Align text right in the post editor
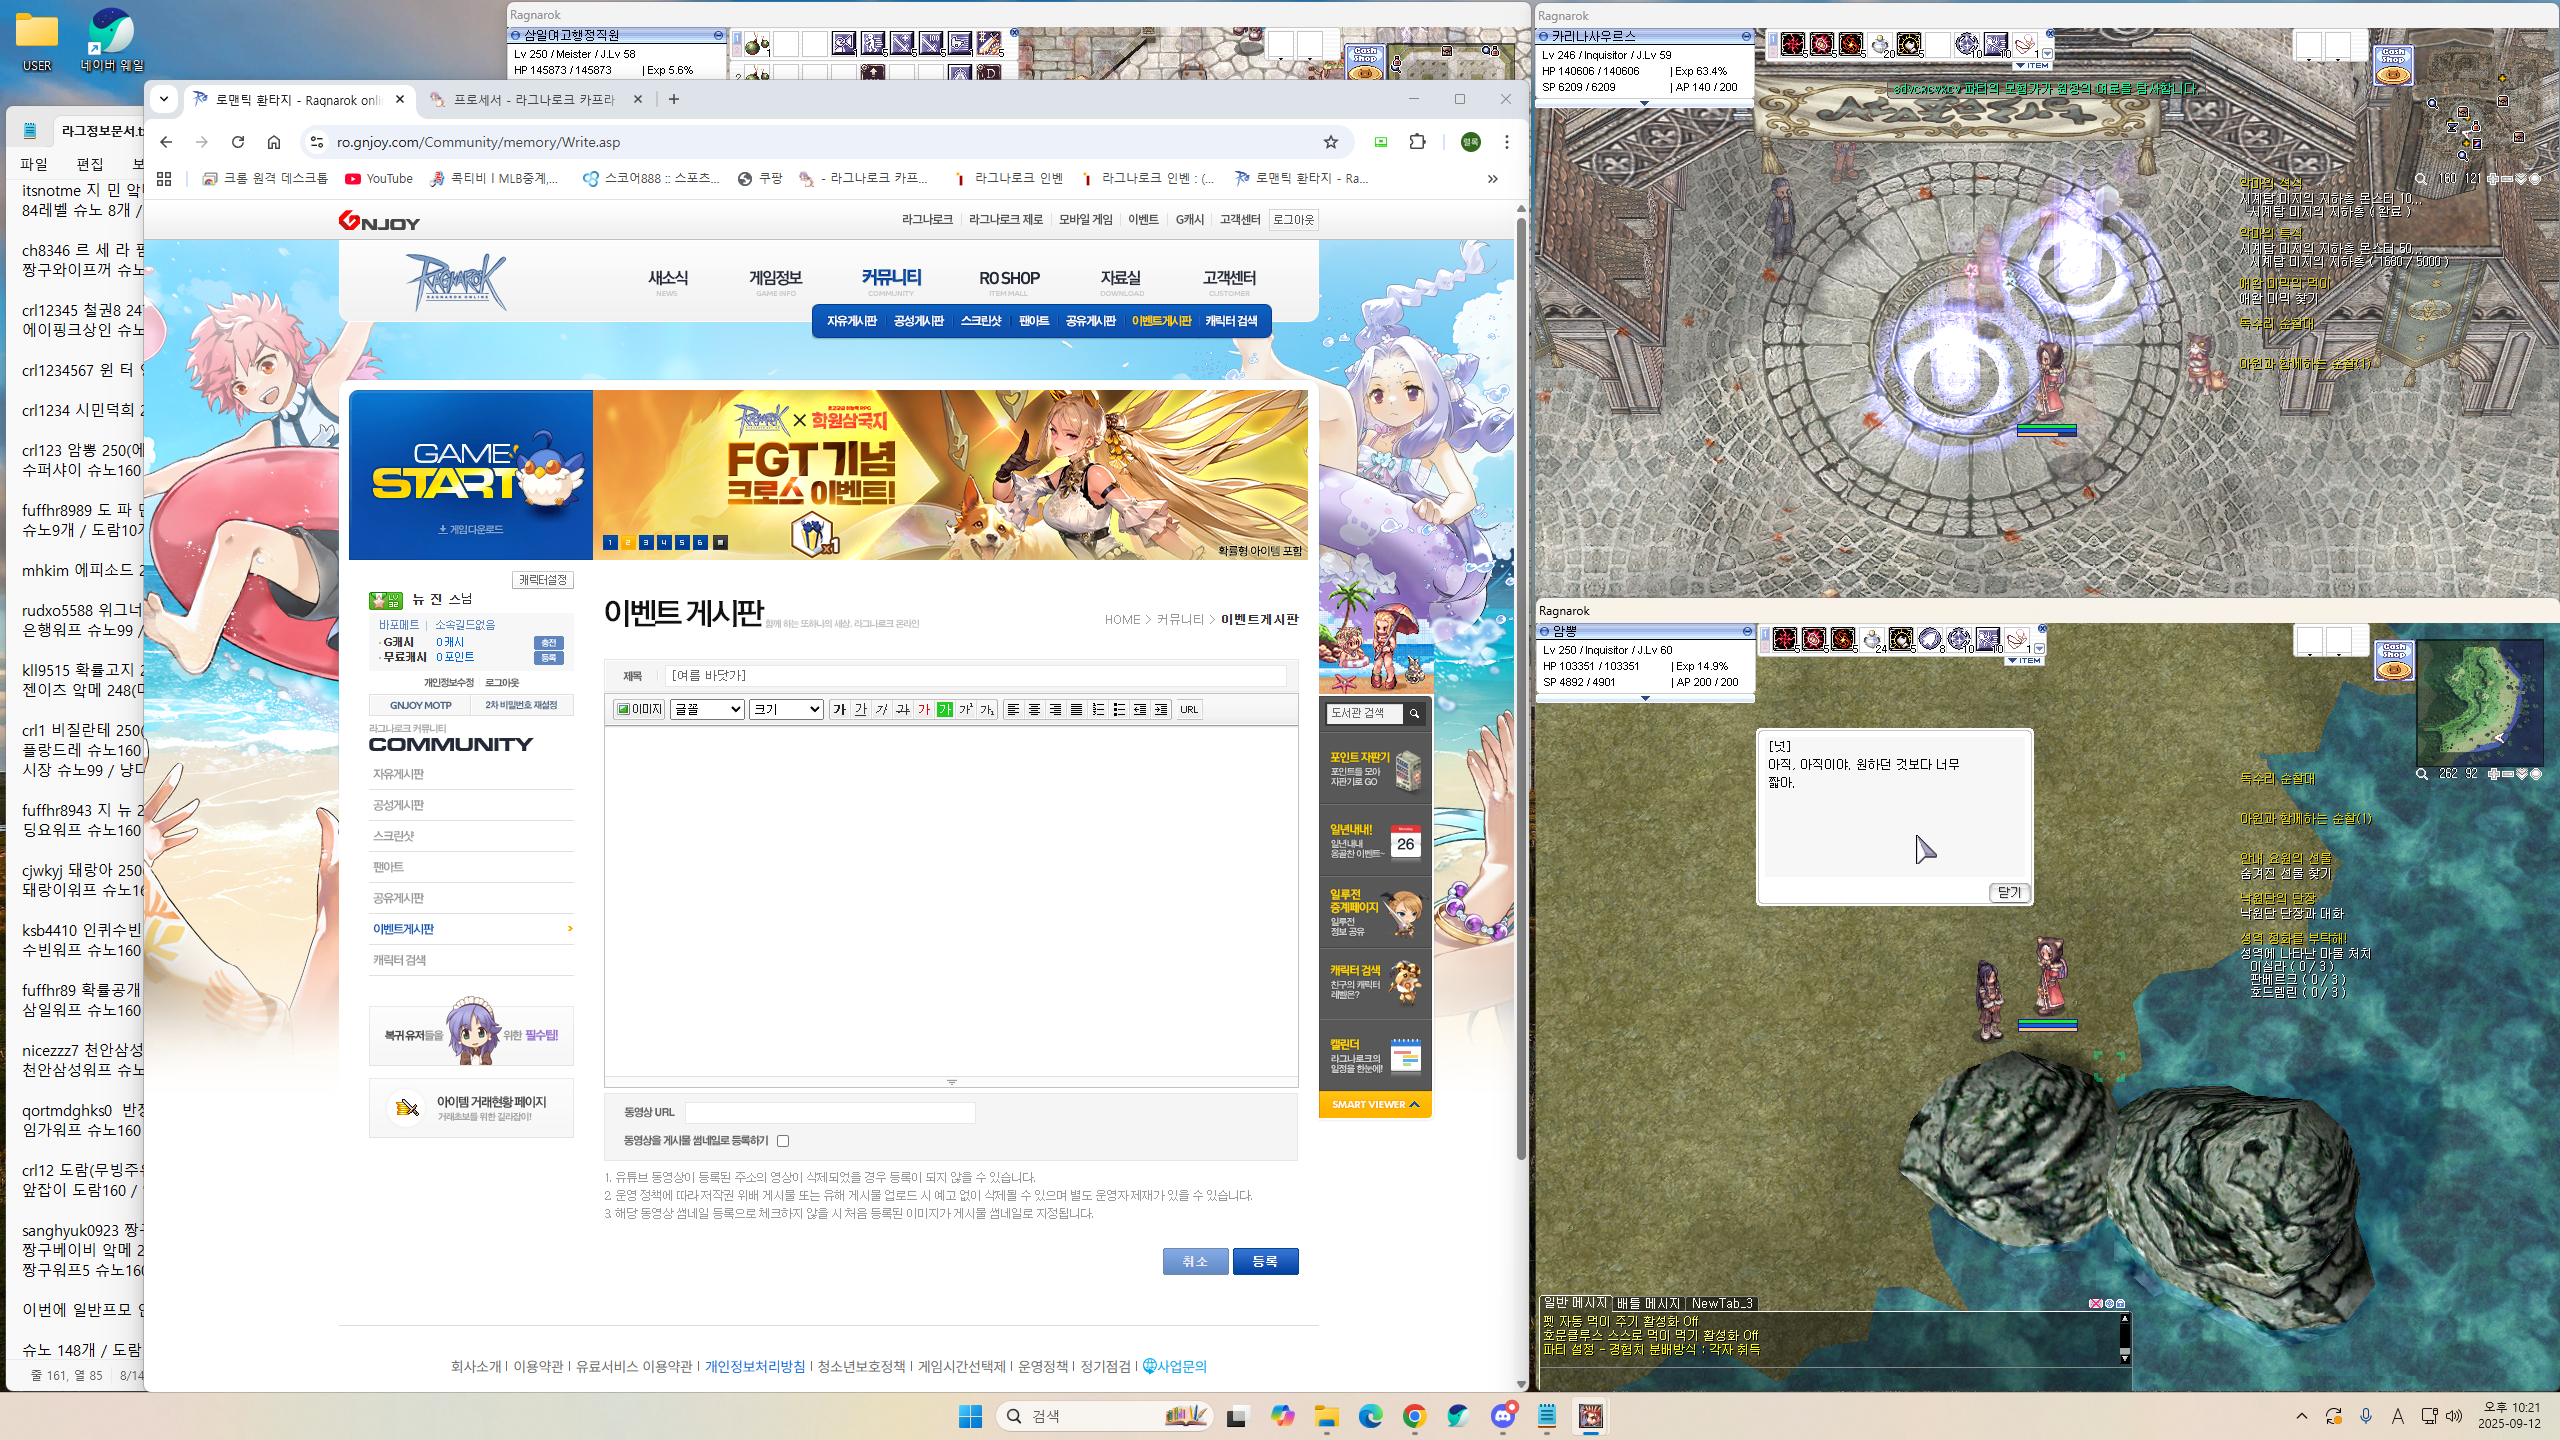This screenshot has height=1440, width=2560. (1055, 709)
